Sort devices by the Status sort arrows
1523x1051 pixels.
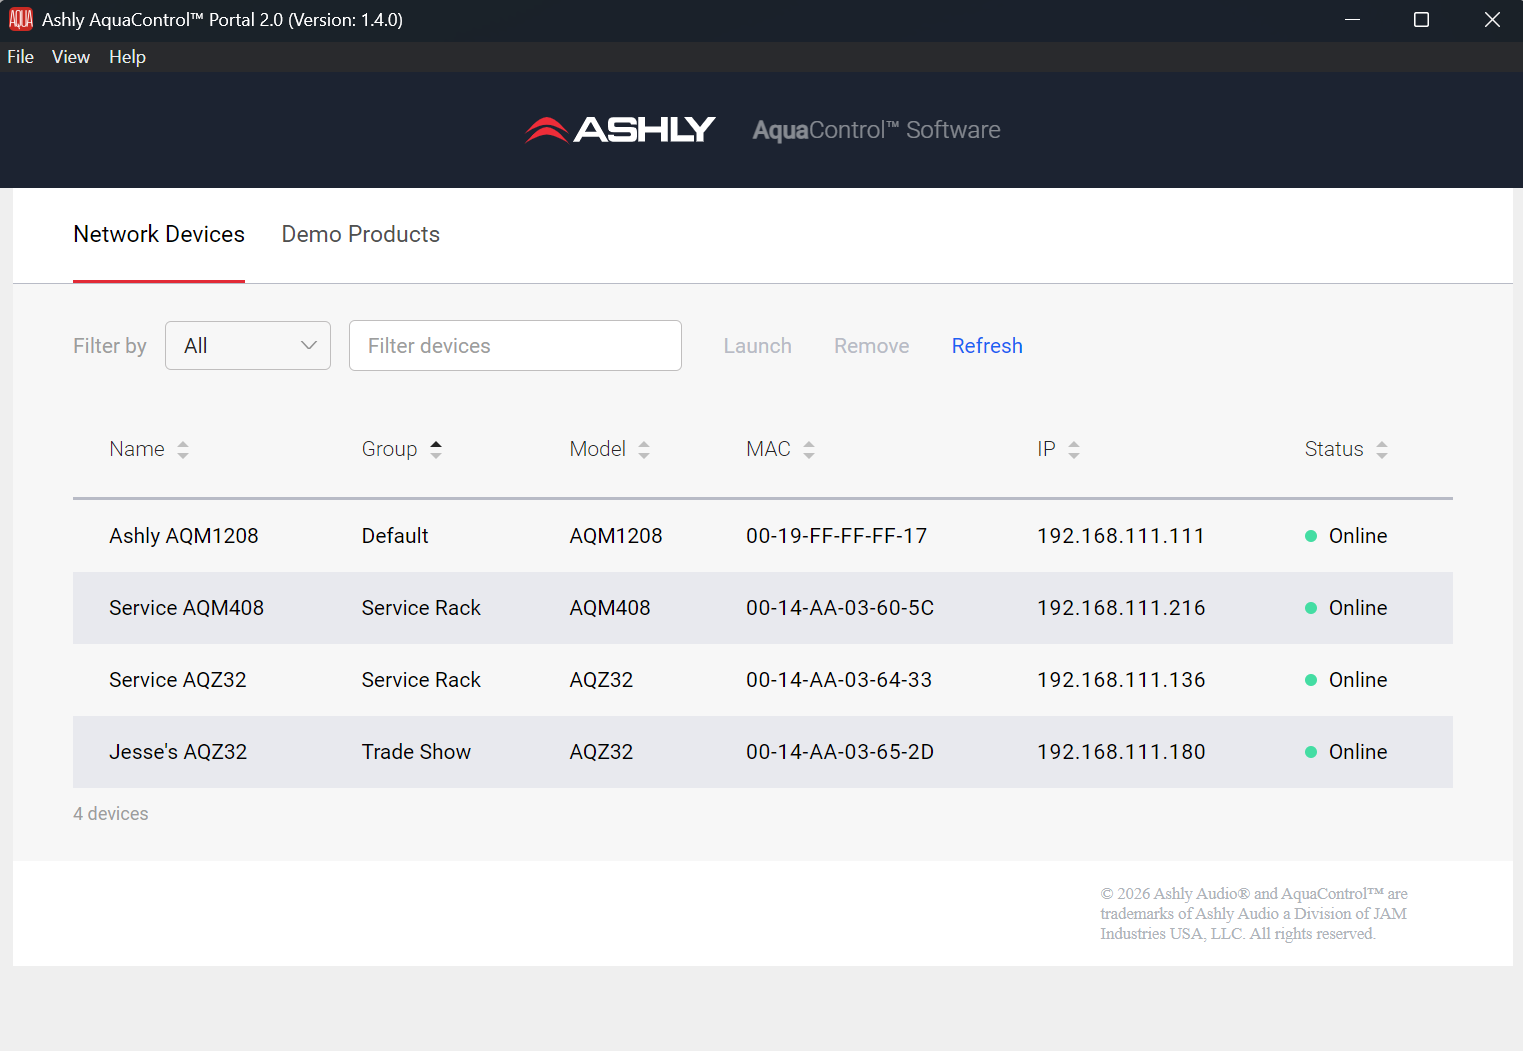pyautogui.click(x=1382, y=450)
